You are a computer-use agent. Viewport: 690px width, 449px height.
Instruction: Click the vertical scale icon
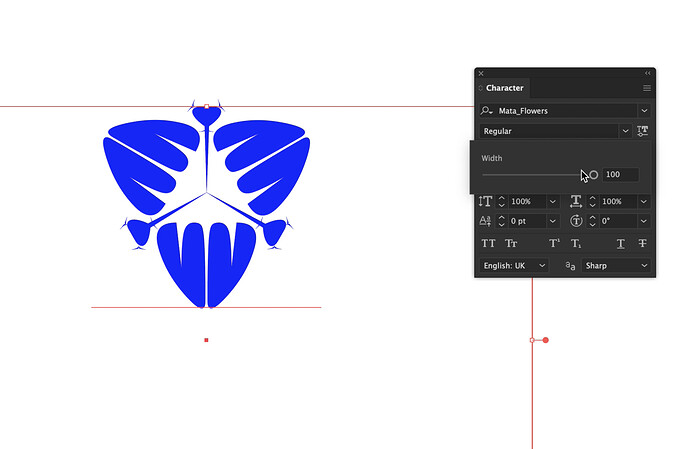pyautogui.click(x=485, y=202)
